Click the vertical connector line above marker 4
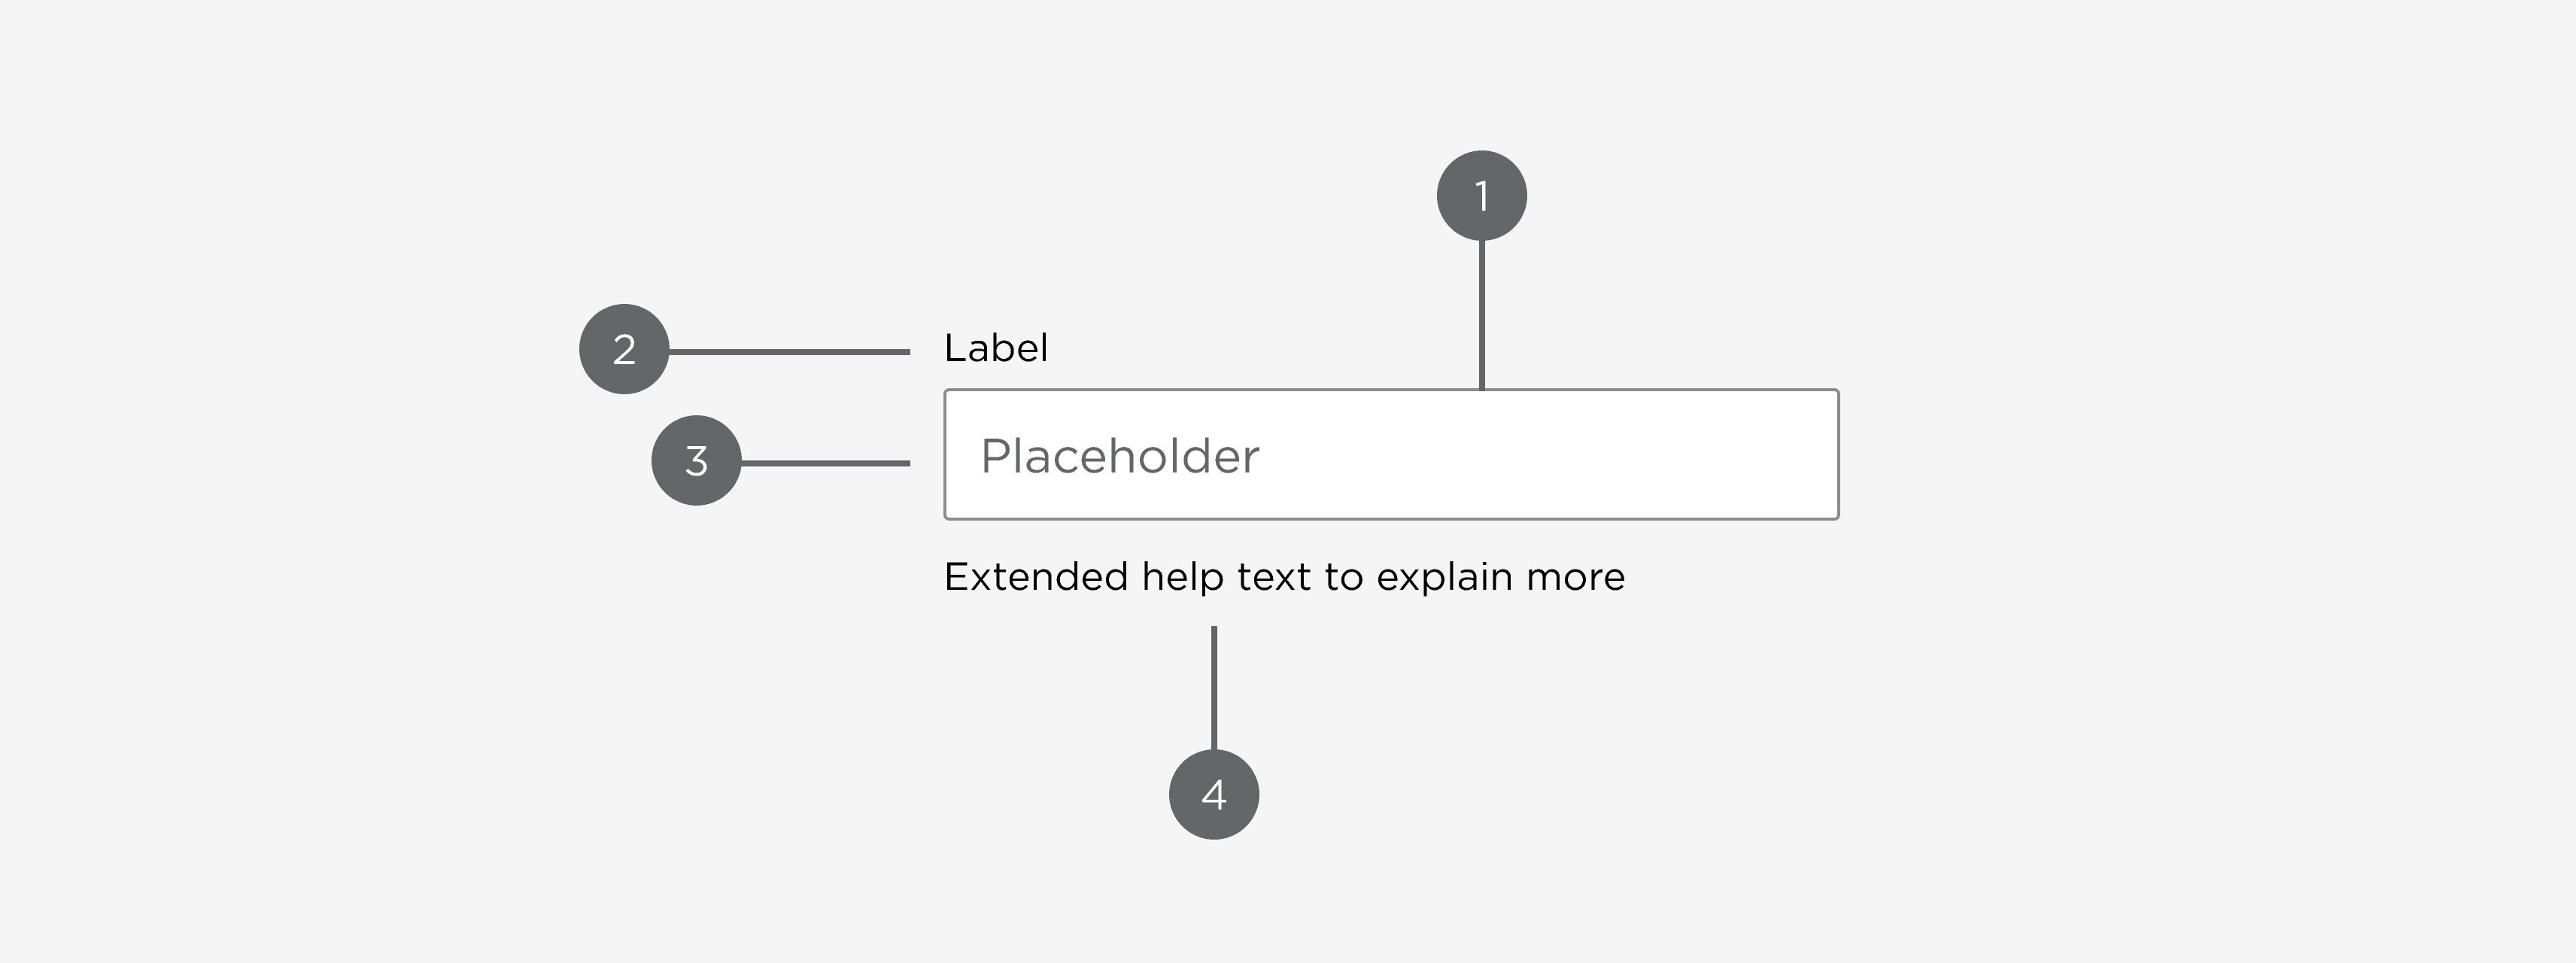This screenshot has height=963, width=2576. 1214,687
